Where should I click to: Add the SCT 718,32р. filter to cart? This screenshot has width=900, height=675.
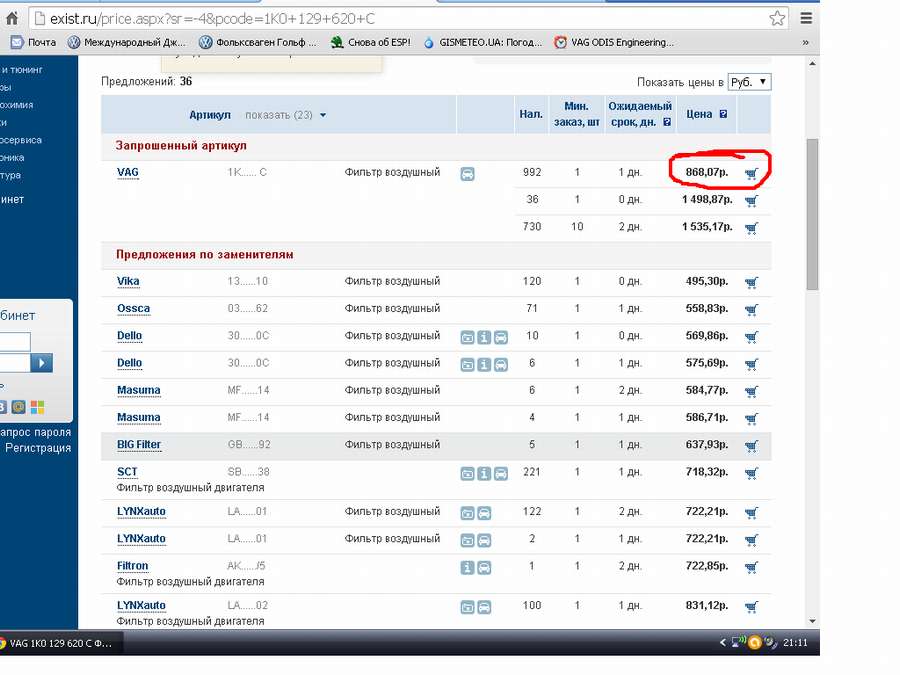(751, 473)
